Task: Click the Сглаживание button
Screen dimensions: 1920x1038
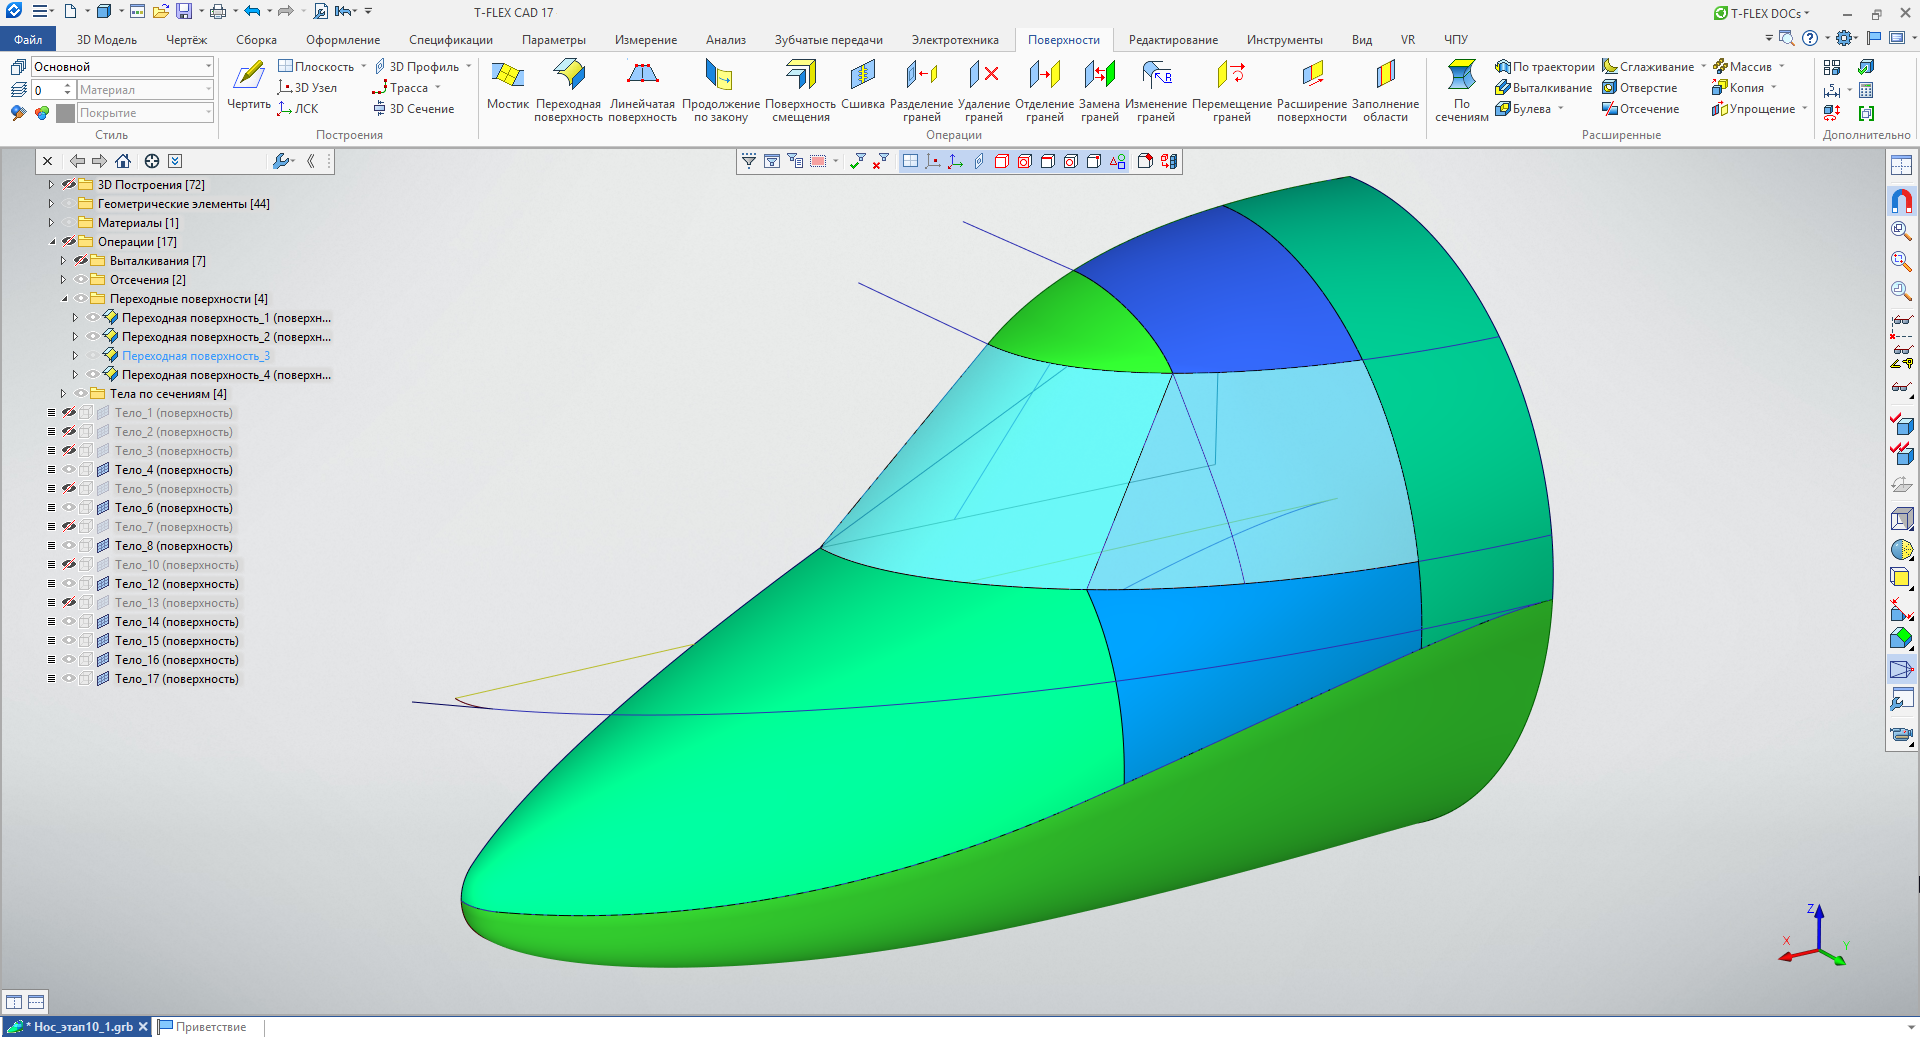Action: (x=1648, y=67)
